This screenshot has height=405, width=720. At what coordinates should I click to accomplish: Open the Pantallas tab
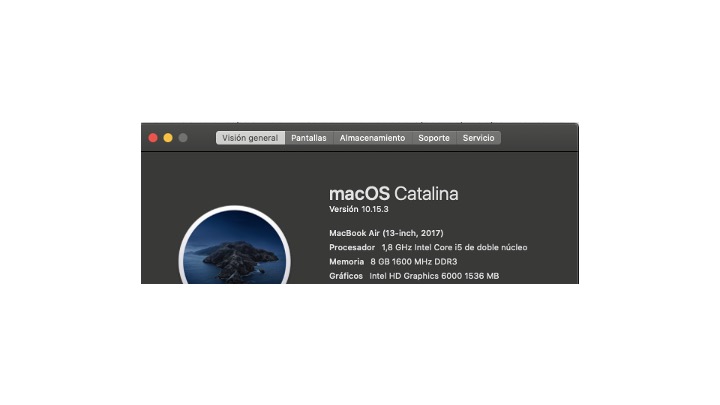[309, 138]
